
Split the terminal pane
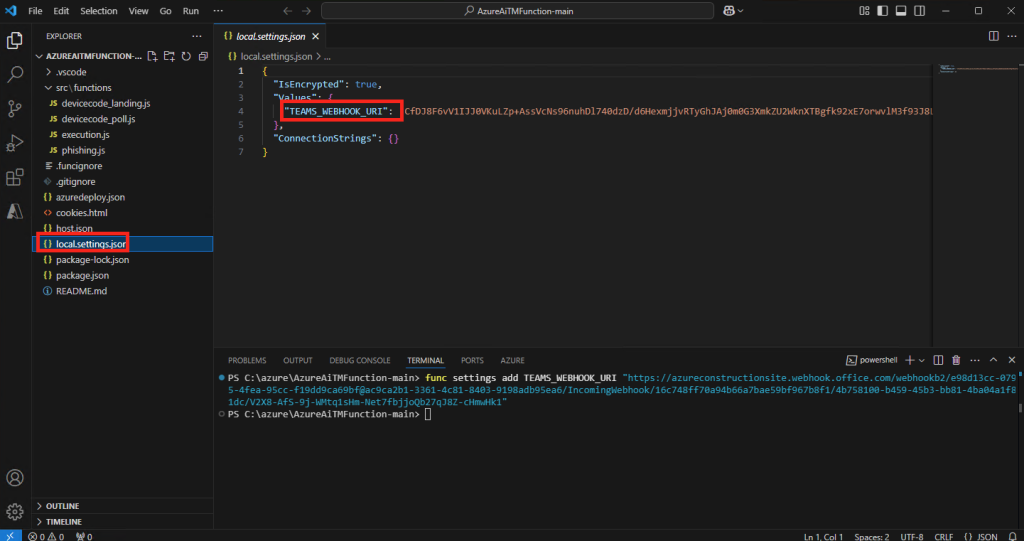[x=938, y=360]
